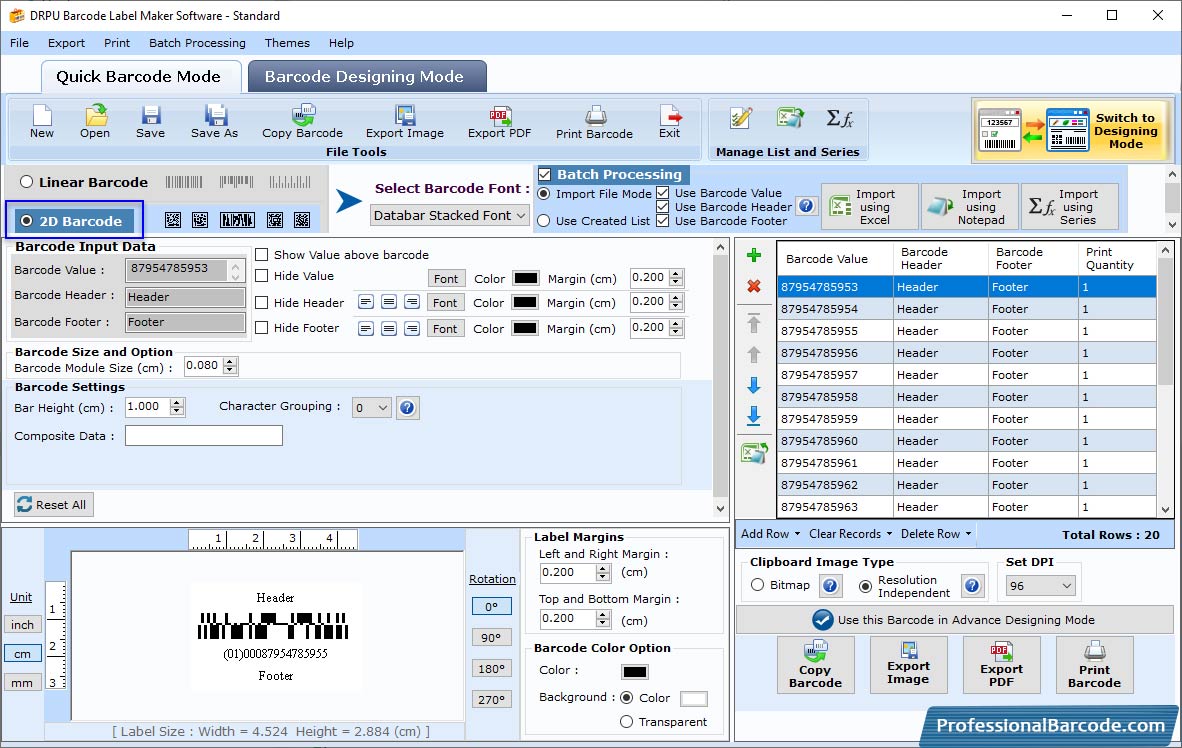Toggle the Batch Processing checkbox
The image size is (1182, 748).
tap(544, 175)
